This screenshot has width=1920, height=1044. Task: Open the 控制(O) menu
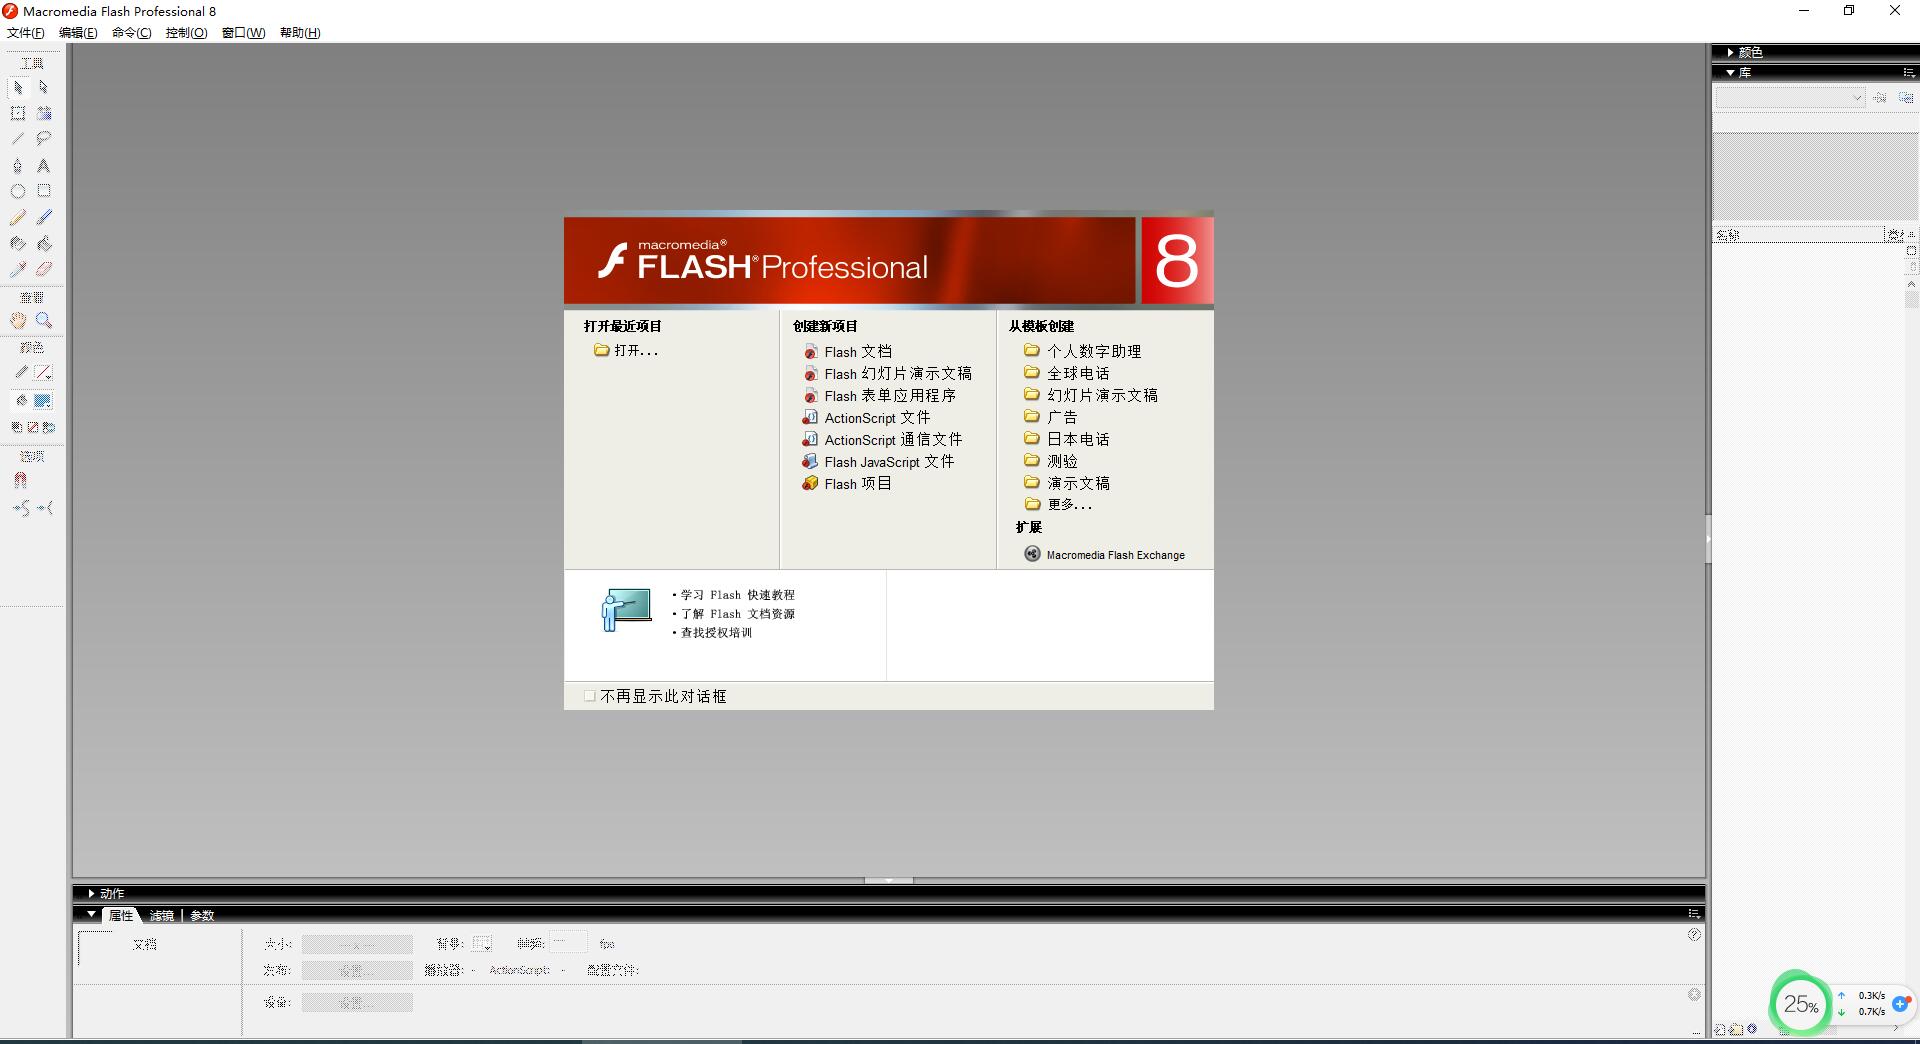(x=186, y=33)
